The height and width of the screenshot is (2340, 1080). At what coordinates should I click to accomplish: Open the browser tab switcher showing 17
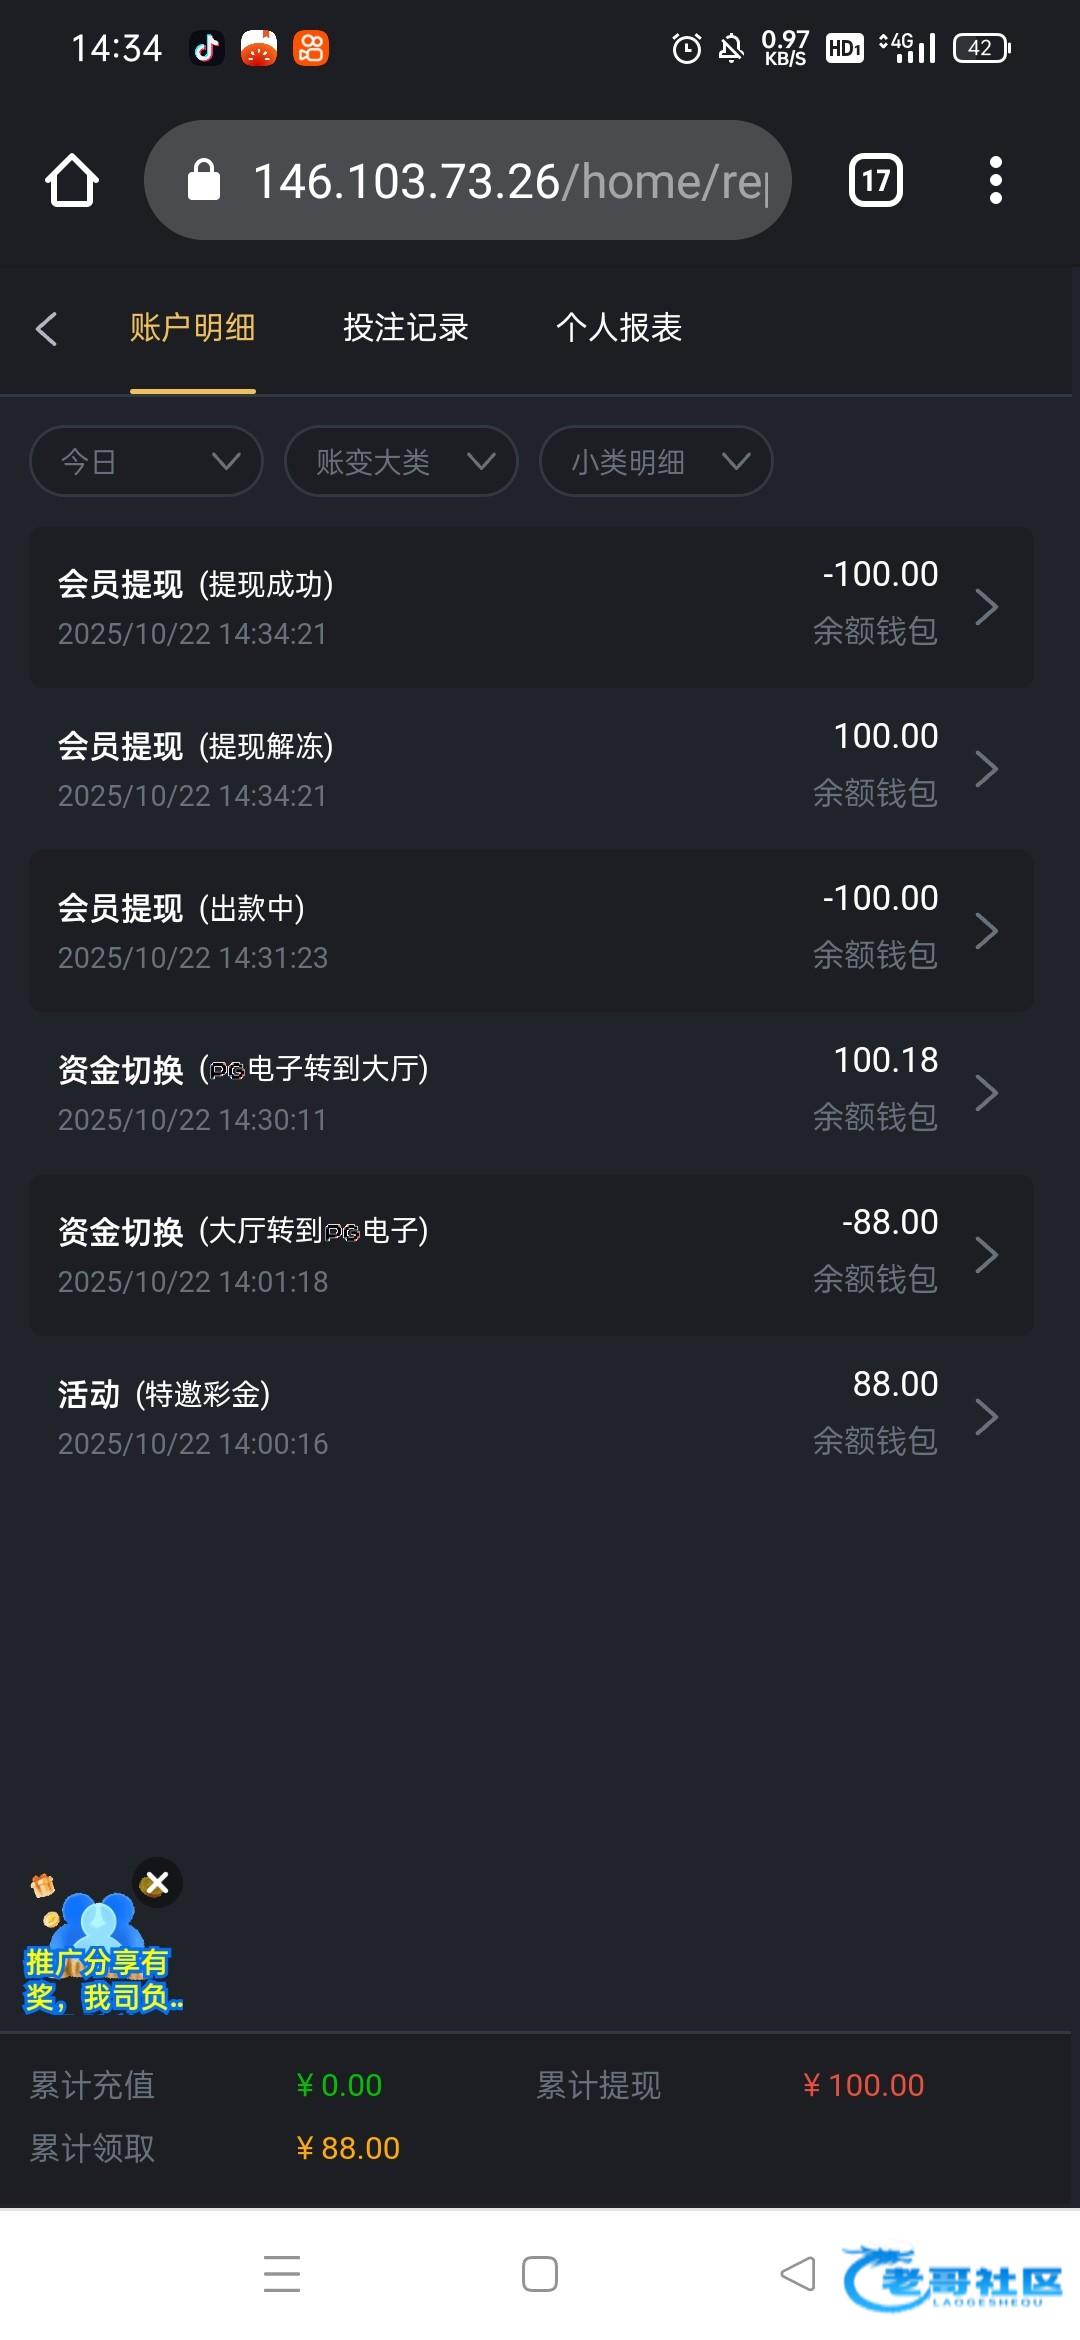click(x=875, y=181)
